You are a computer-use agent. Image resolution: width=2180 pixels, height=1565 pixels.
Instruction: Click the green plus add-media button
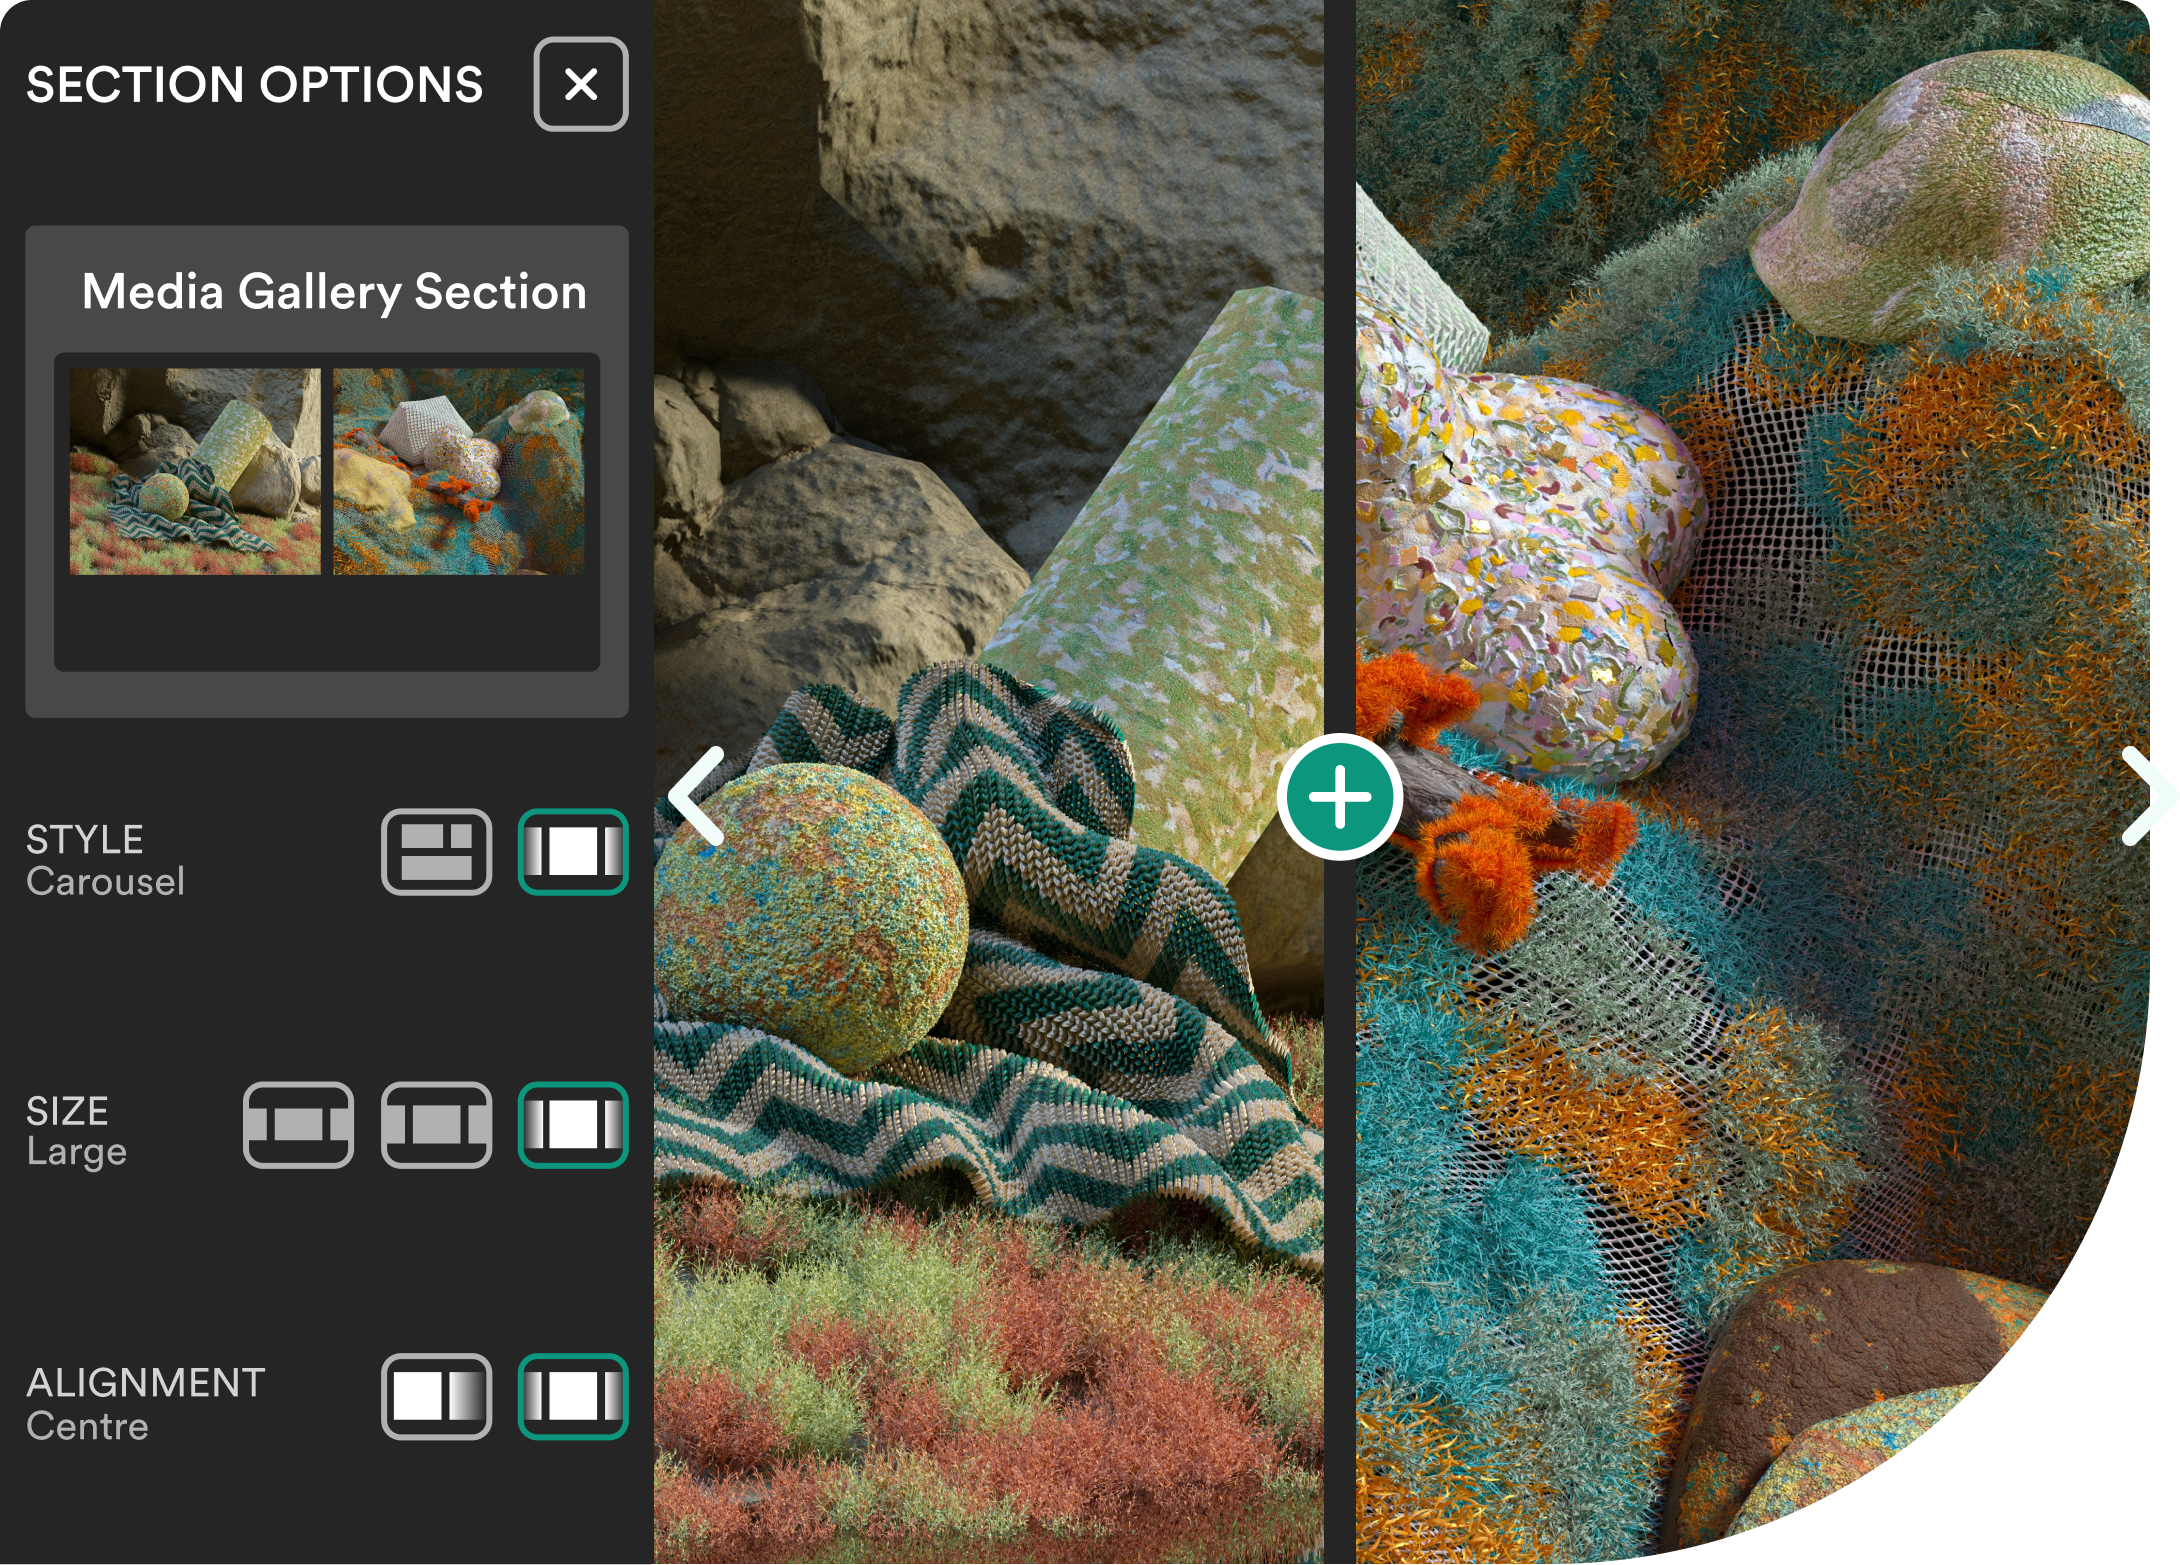coord(1340,797)
